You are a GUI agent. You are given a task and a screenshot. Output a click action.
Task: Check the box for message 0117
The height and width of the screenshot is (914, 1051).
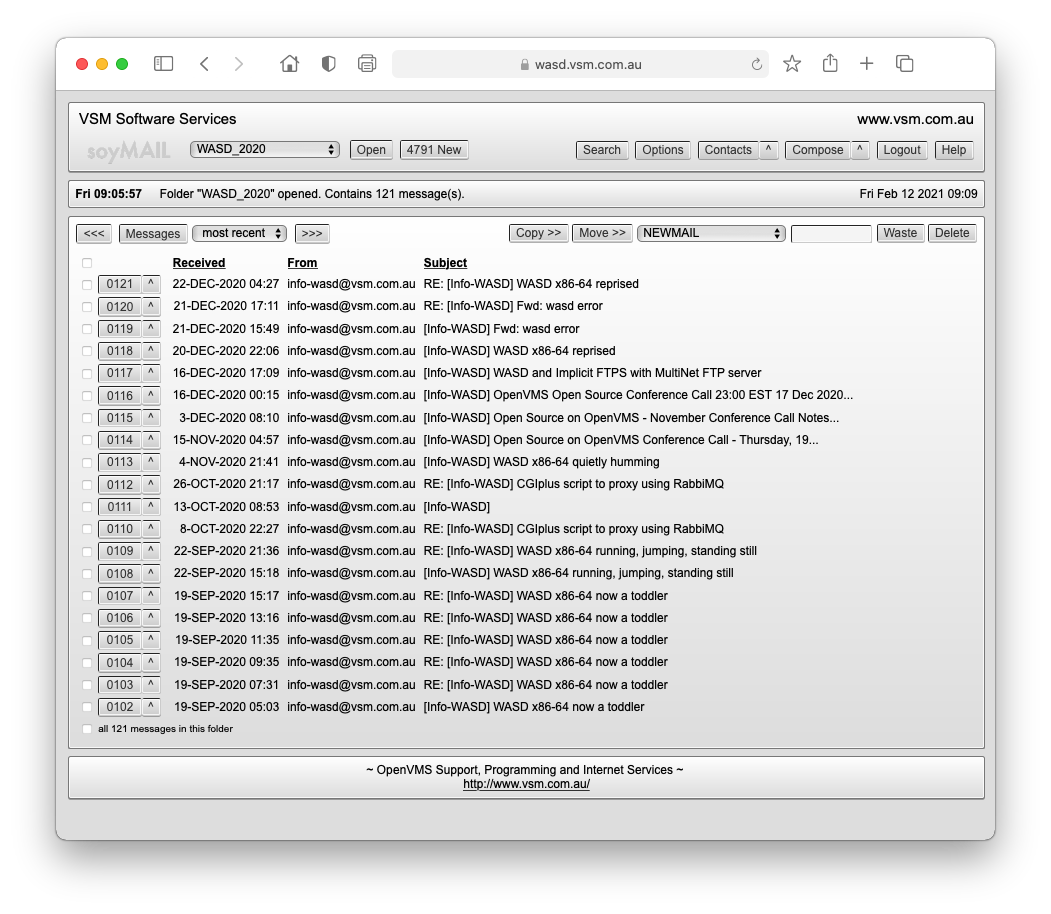click(x=87, y=374)
